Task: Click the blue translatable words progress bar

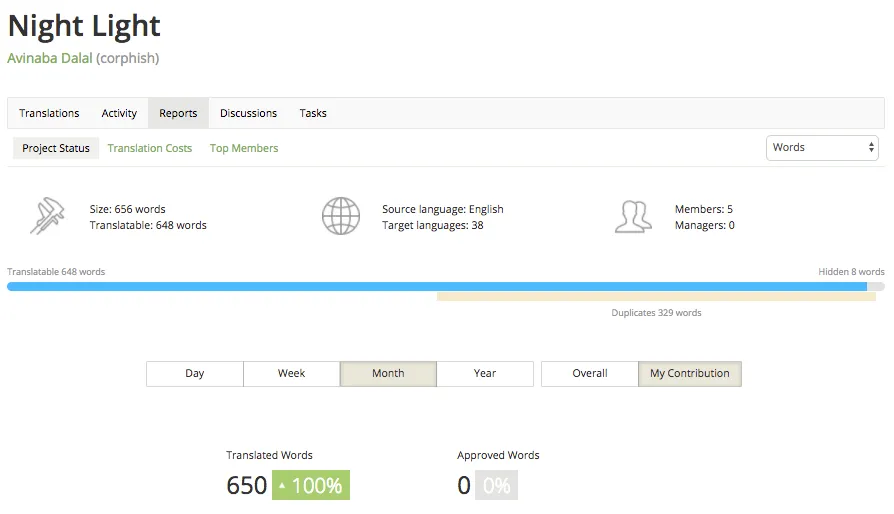Action: point(437,286)
